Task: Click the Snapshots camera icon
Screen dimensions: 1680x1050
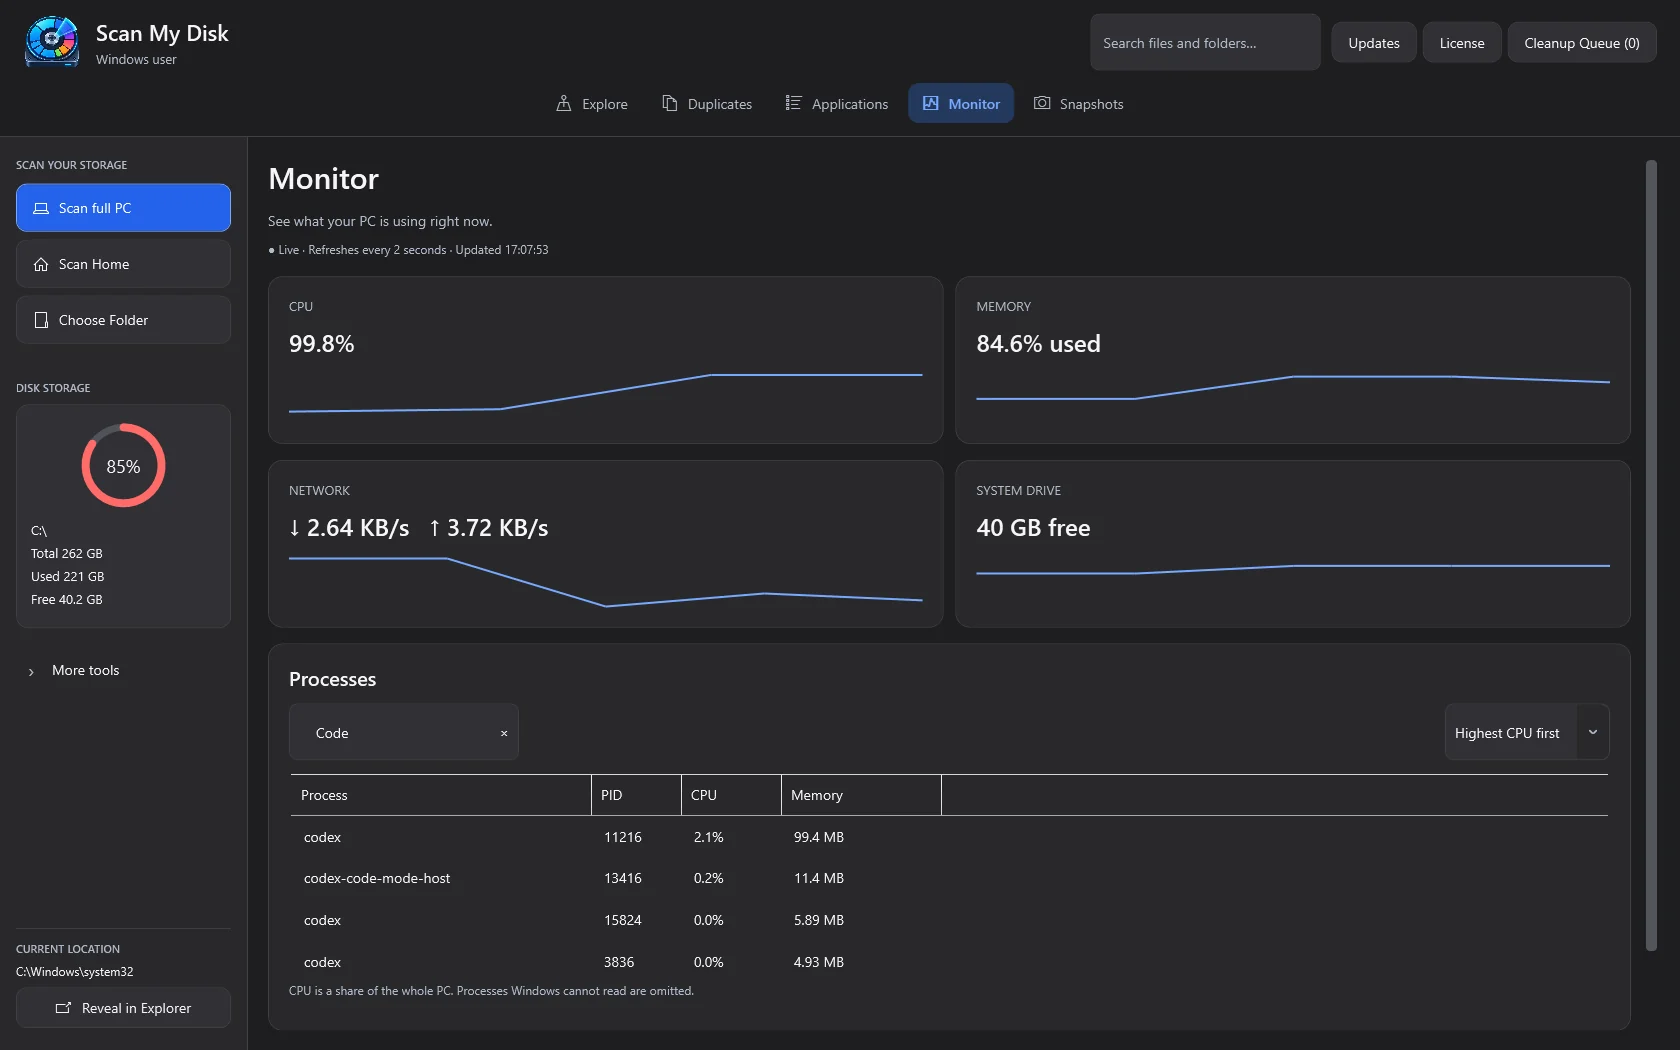Action: (x=1042, y=103)
